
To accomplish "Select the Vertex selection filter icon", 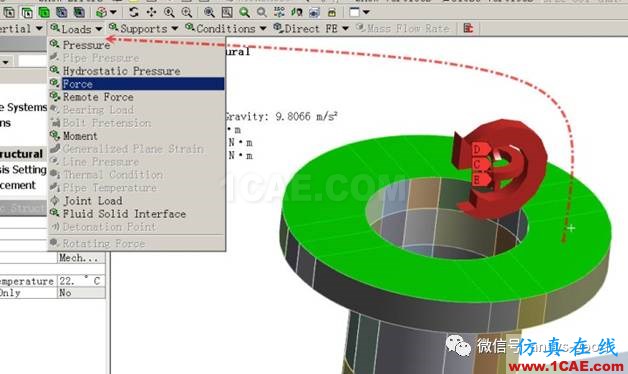I will 9,12.
